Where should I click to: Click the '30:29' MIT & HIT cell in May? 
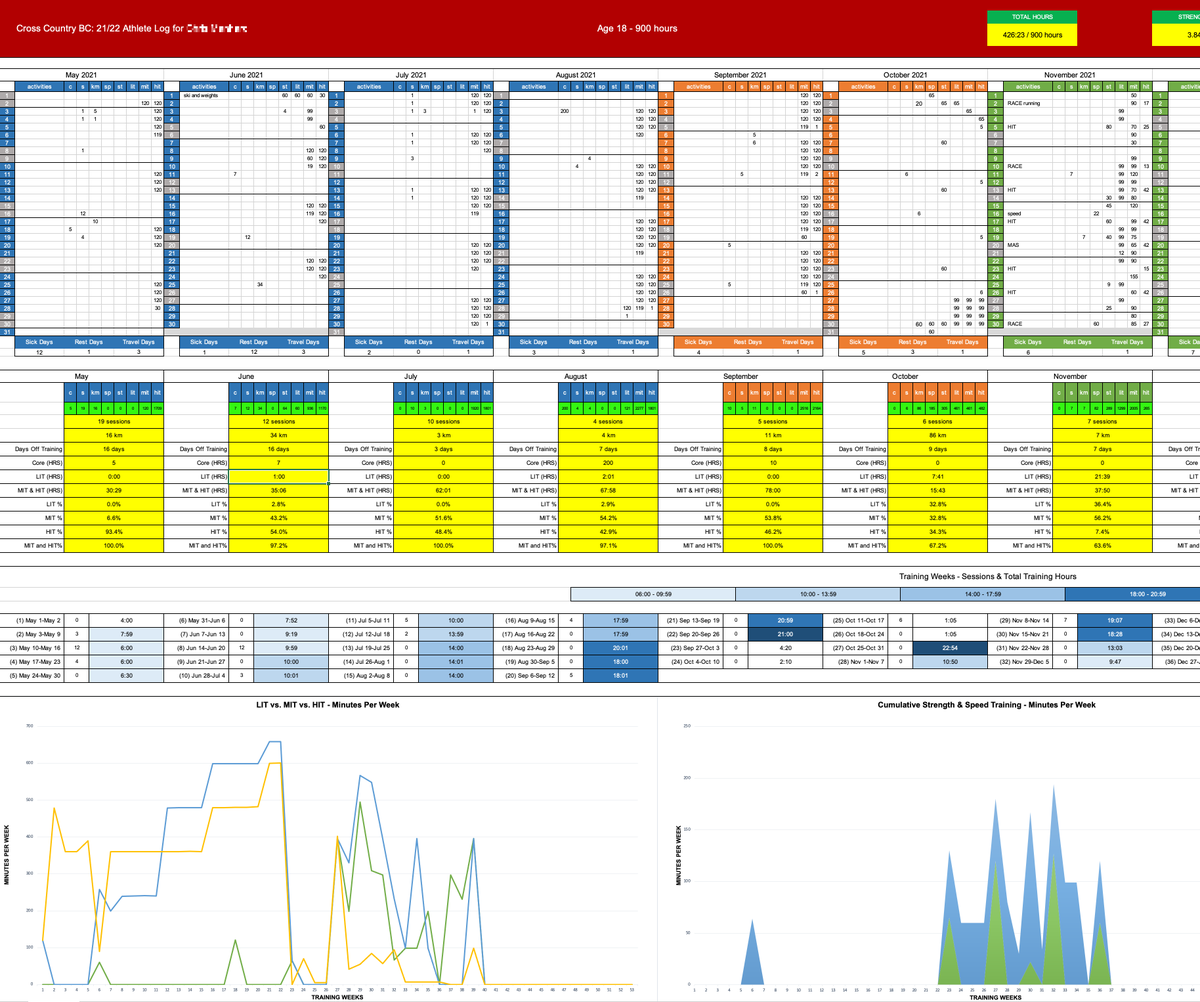click(x=114, y=491)
